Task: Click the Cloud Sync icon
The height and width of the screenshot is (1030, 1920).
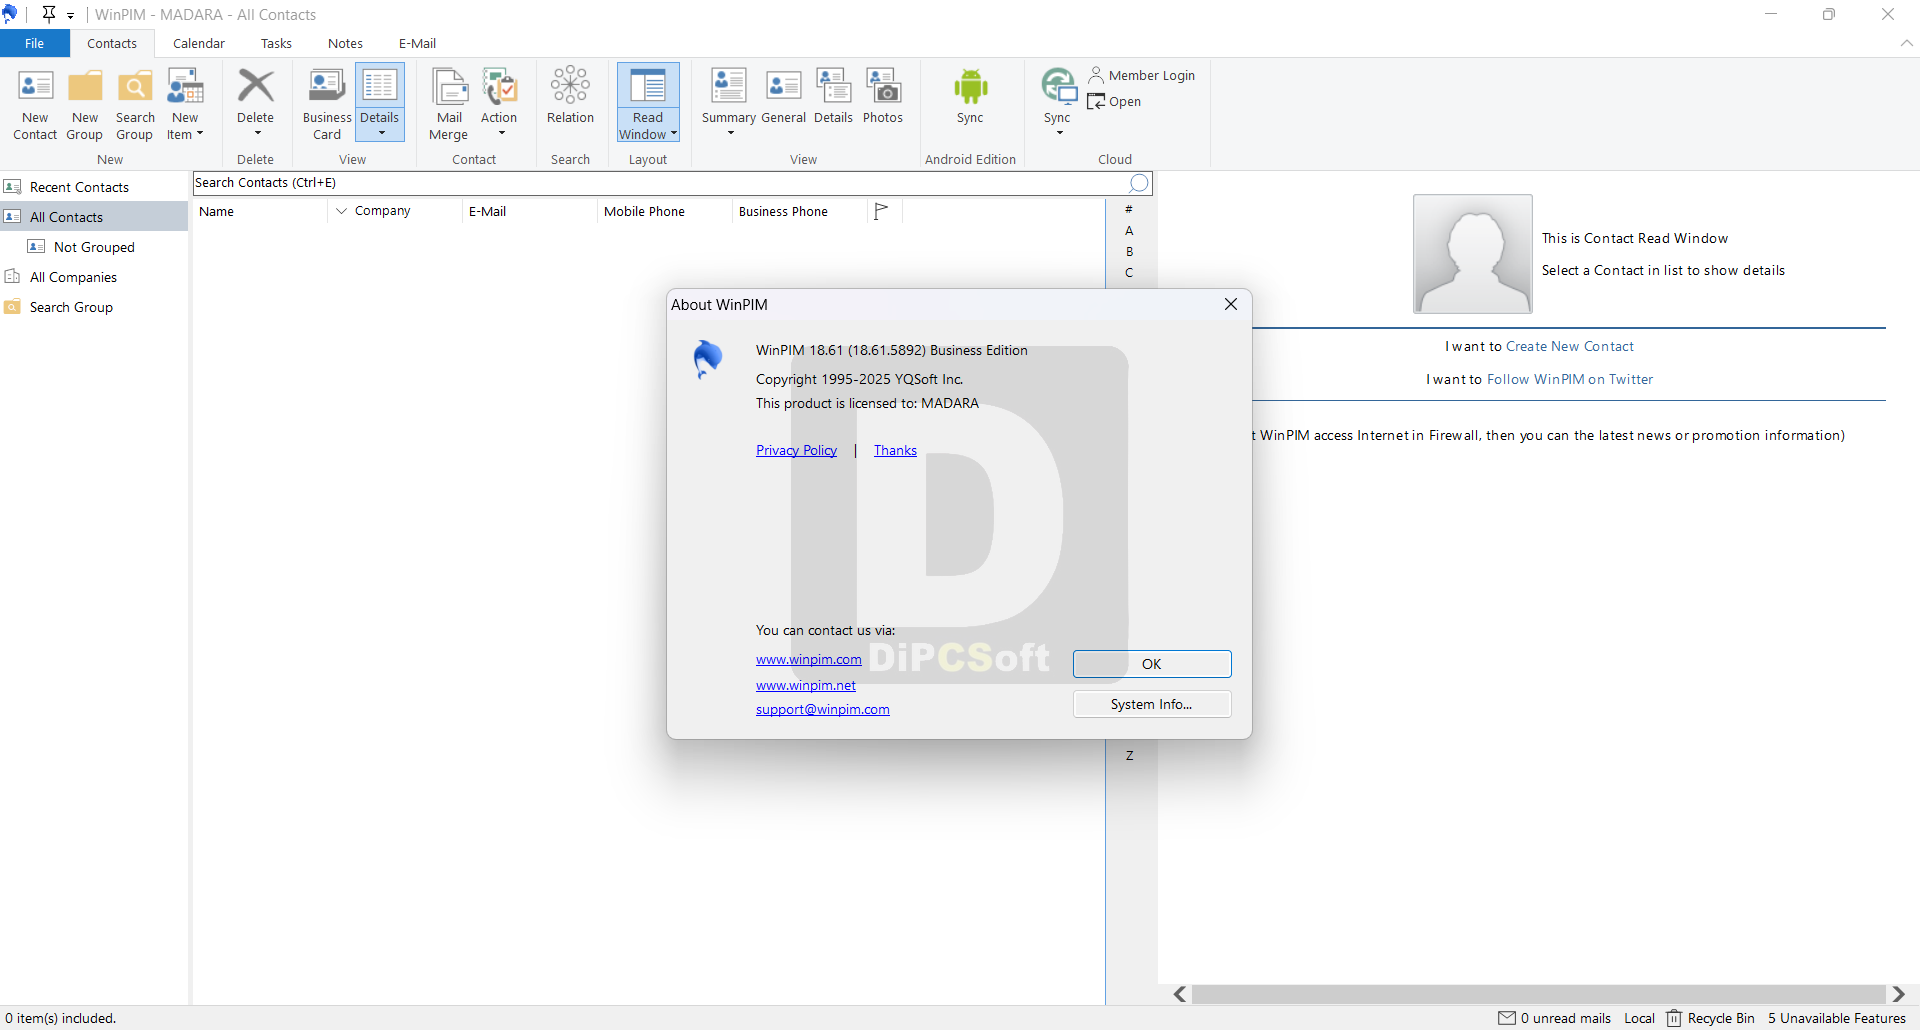Action: point(1058,87)
